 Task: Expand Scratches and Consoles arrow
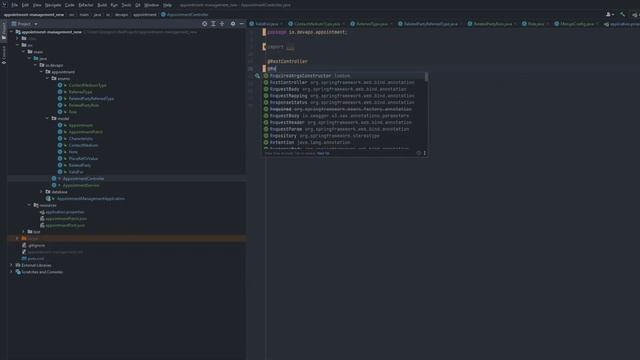tap(12, 272)
